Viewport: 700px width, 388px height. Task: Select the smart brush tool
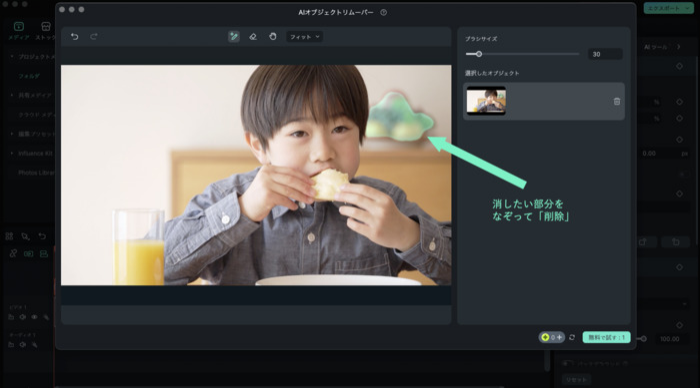coord(233,37)
